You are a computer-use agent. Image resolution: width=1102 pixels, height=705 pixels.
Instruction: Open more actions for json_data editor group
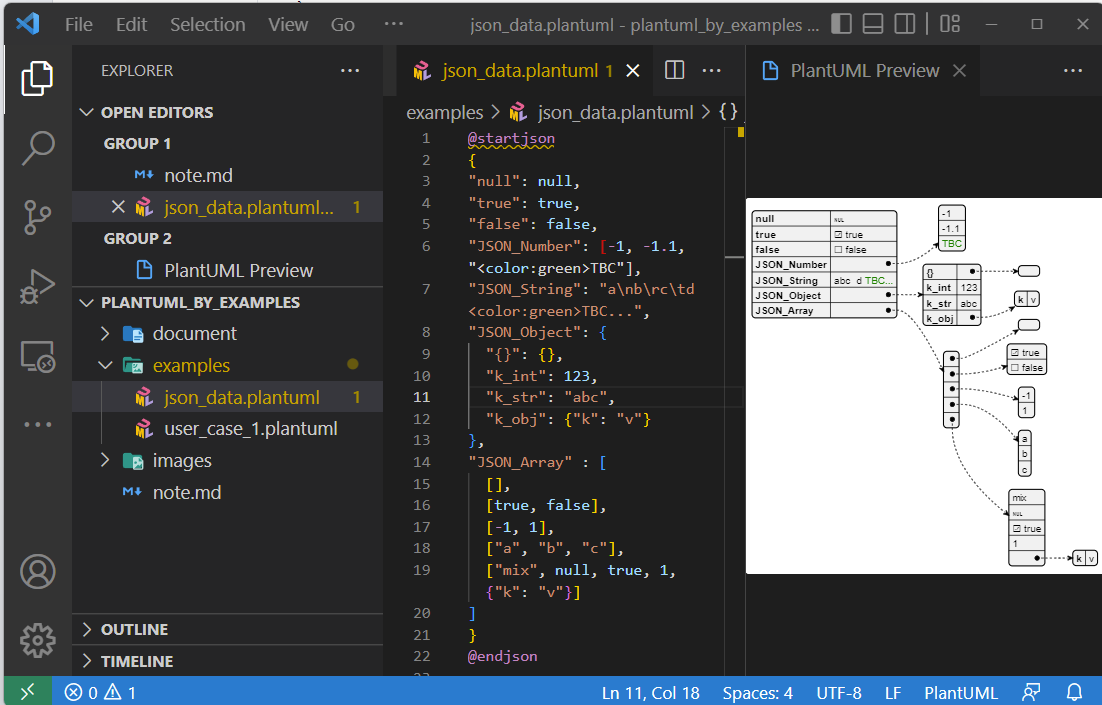711,70
